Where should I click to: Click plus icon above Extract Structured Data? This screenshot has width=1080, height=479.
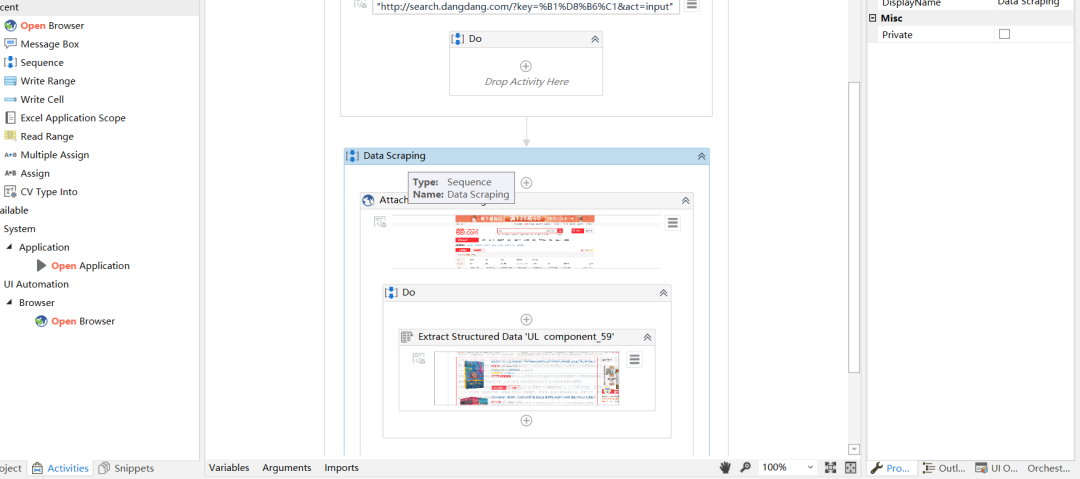(526, 320)
